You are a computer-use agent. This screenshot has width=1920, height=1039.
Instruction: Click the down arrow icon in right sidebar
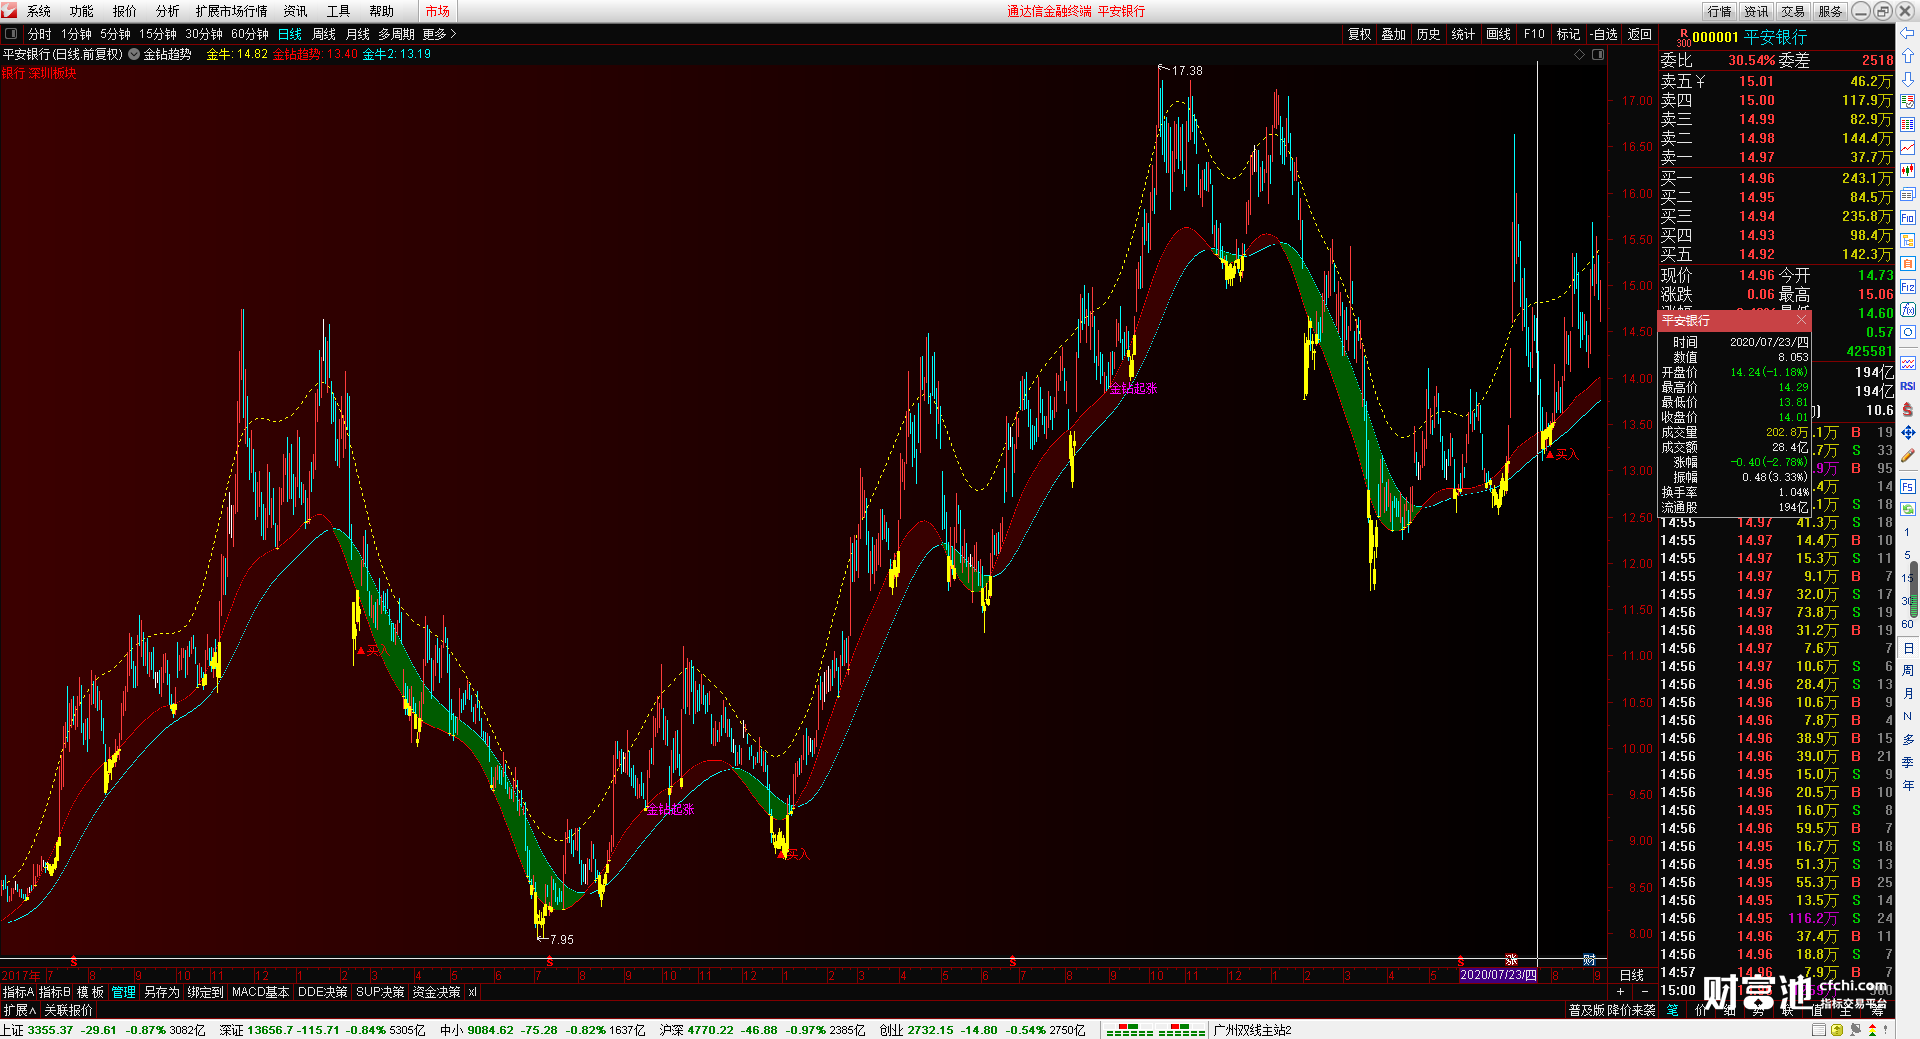coord(1907,78)
